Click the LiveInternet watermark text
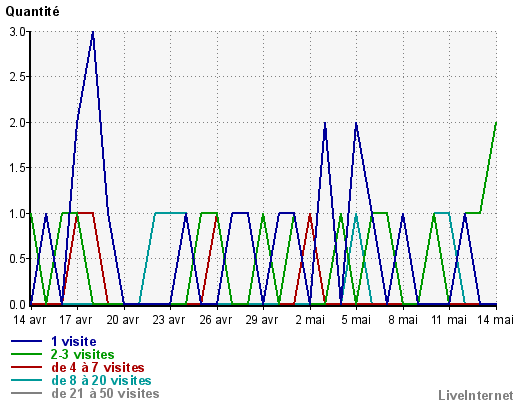Image resolution: width=520 pixels, height=405 pixels. 476,396
